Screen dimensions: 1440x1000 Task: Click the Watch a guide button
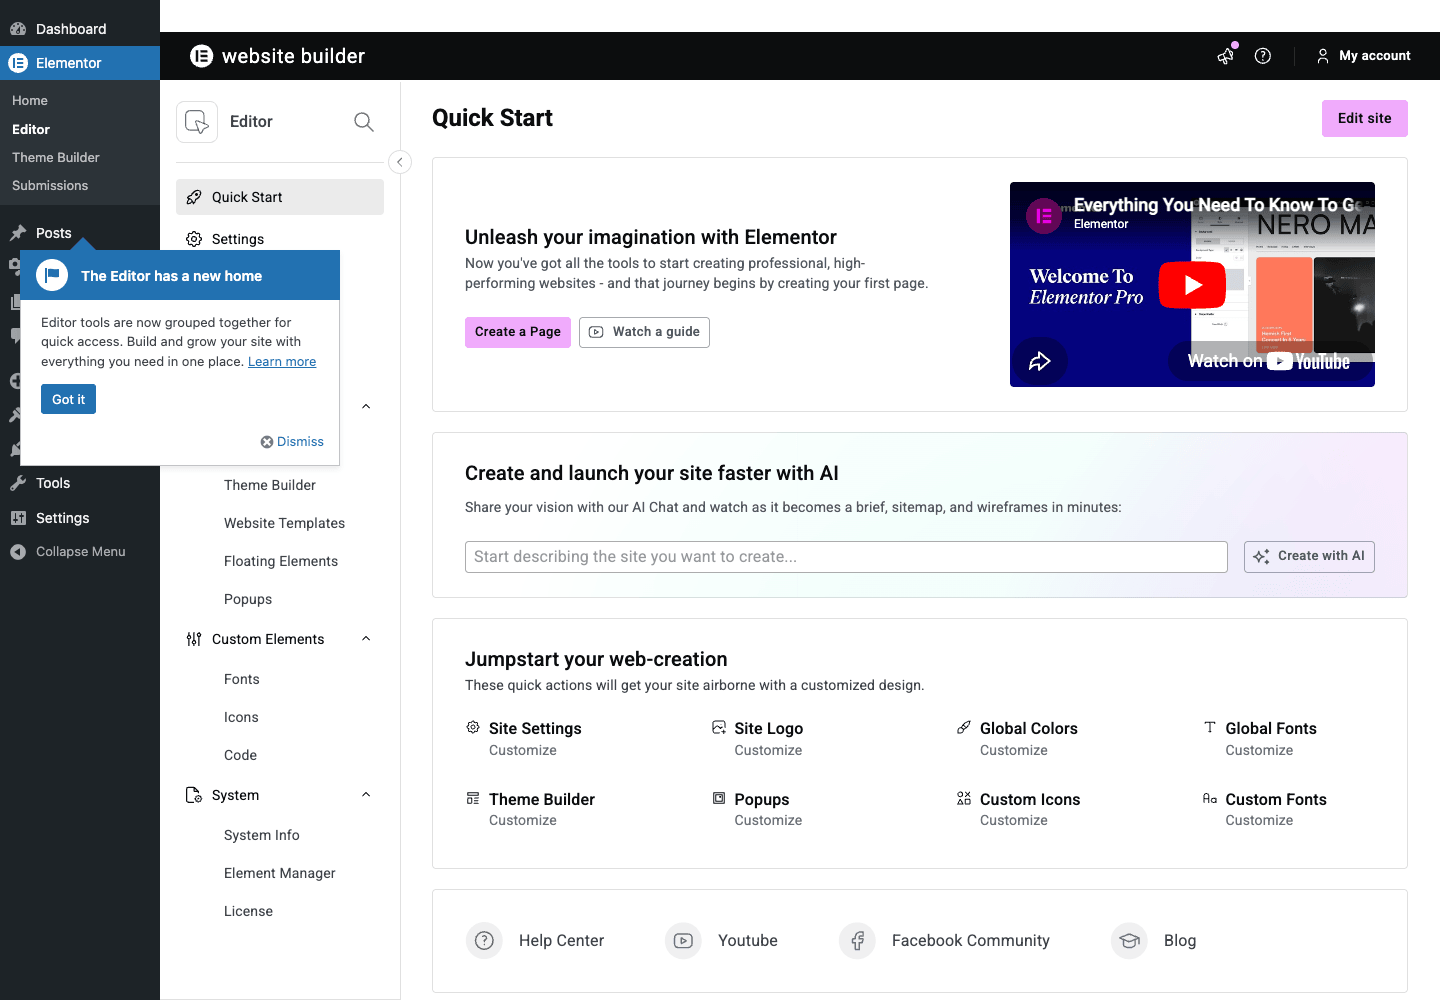pos(644,332)
